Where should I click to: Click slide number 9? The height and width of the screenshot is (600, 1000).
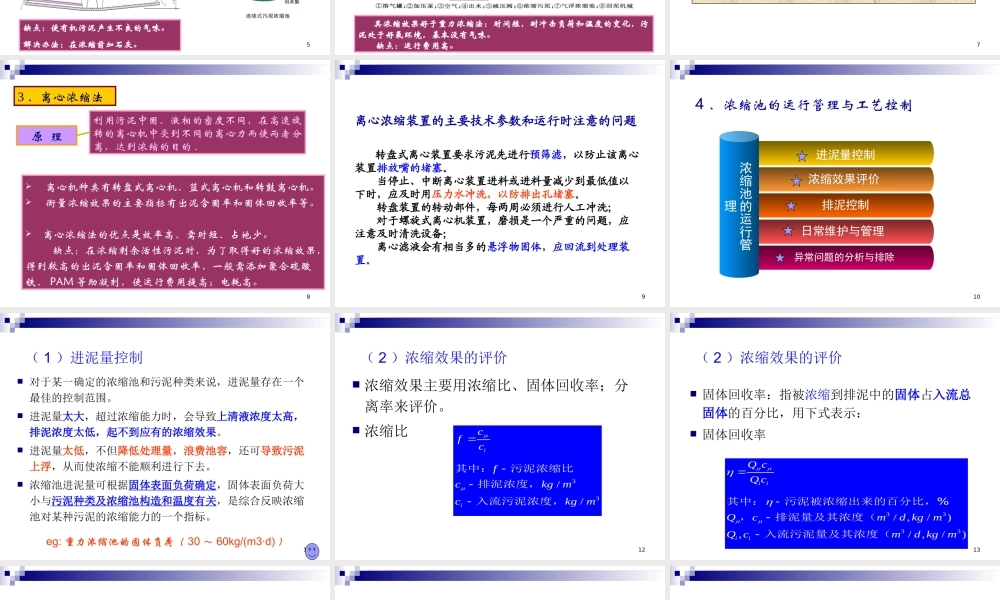[643, 296]
